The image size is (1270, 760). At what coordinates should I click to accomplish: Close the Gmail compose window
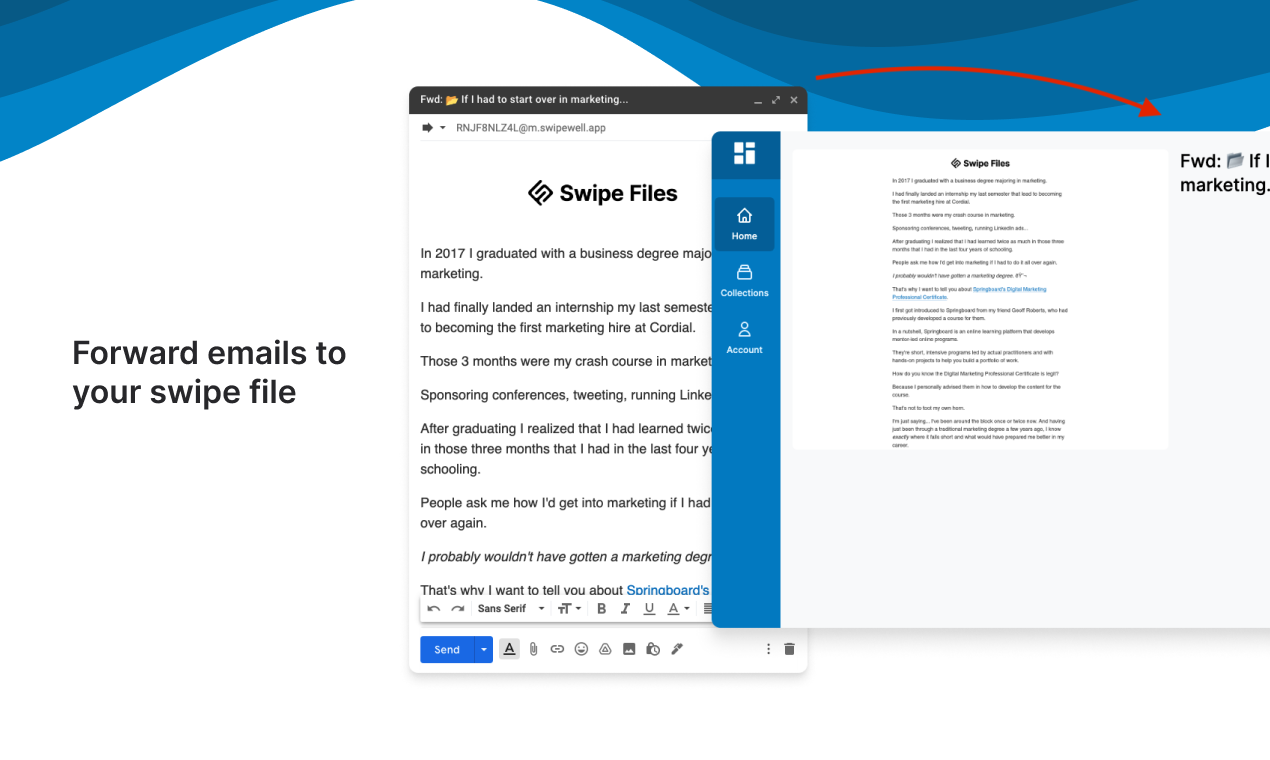pyautogui.click(x=794, y=100)
